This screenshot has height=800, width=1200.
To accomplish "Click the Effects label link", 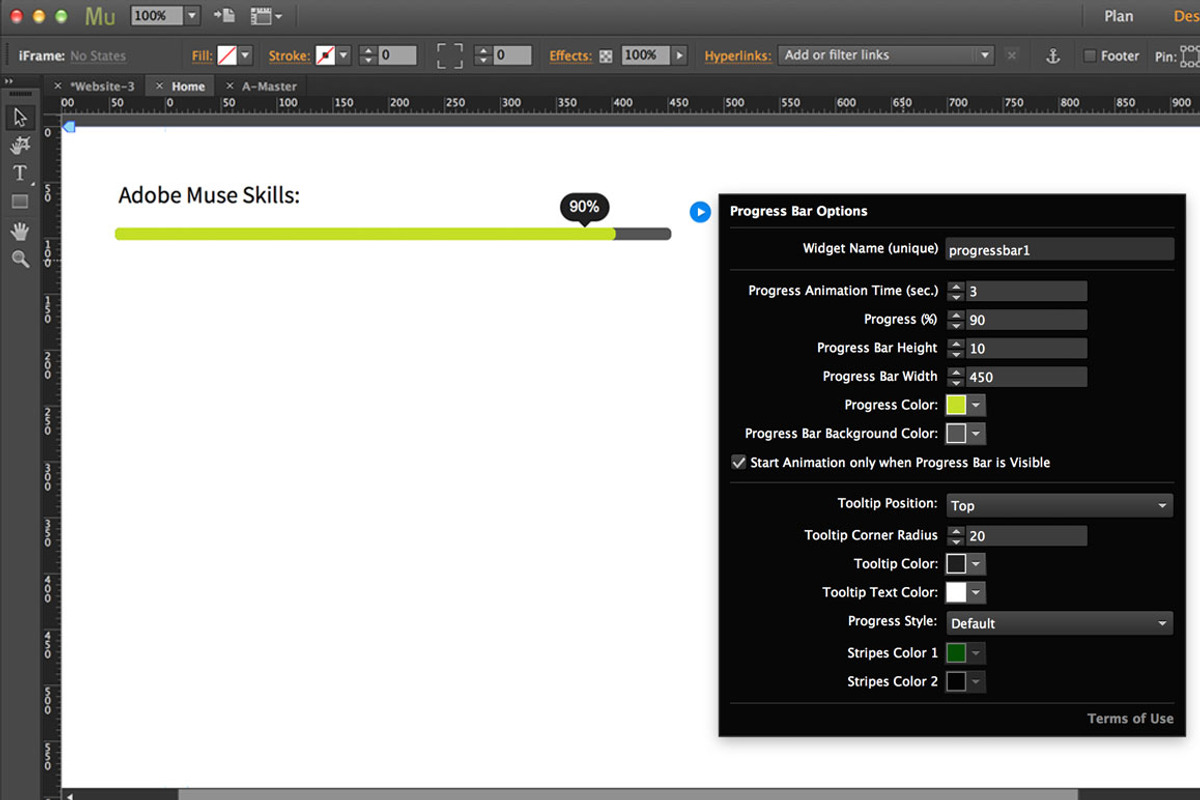I will pos(570,56).
